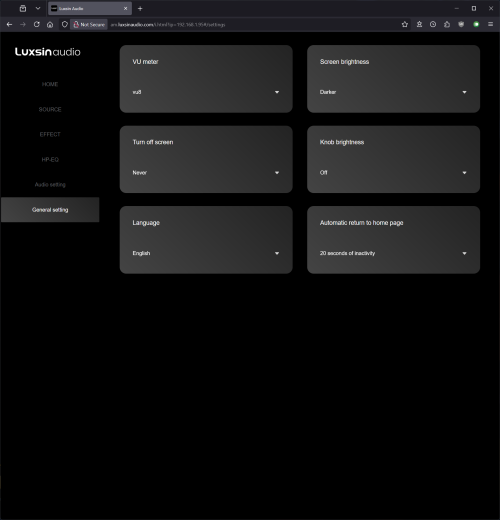Click the address bar URL
This screenshot has height=520, width=500.
pos(168,24)
